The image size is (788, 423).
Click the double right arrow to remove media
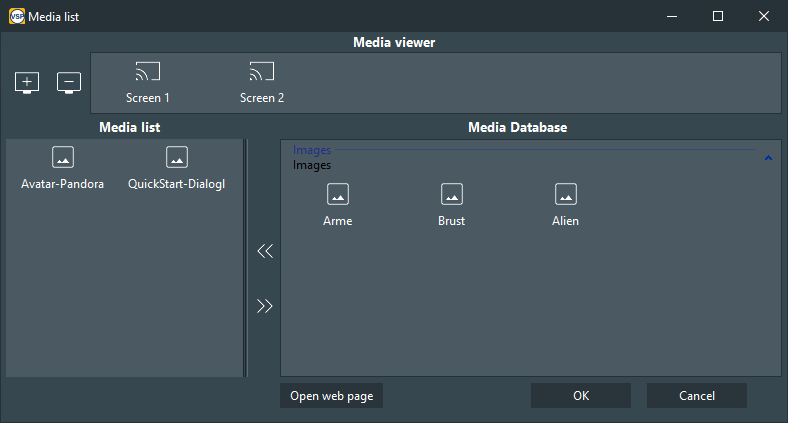[x=265, y=306]
